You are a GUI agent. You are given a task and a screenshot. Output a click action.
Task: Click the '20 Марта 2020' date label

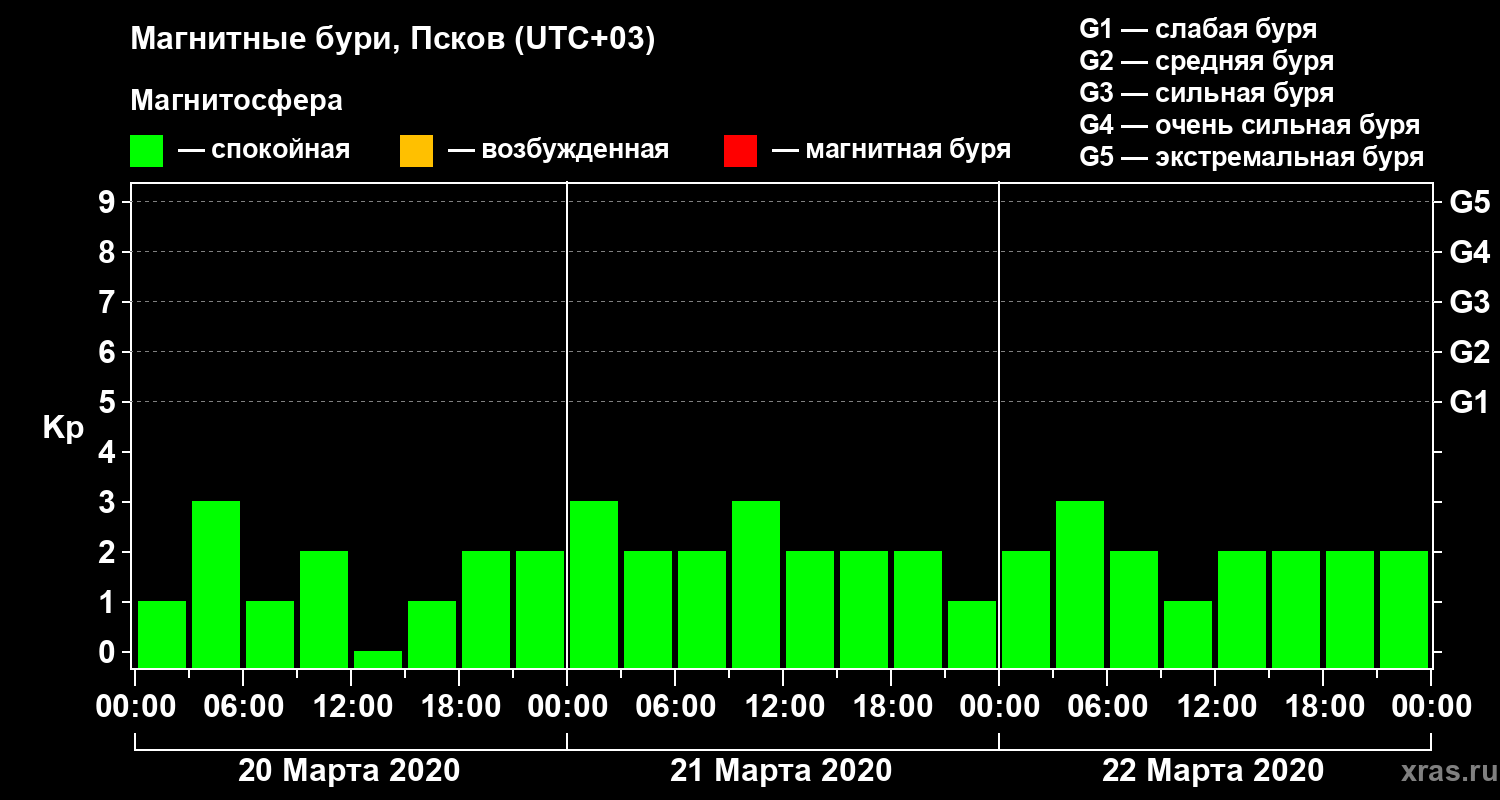coord(349,771)
